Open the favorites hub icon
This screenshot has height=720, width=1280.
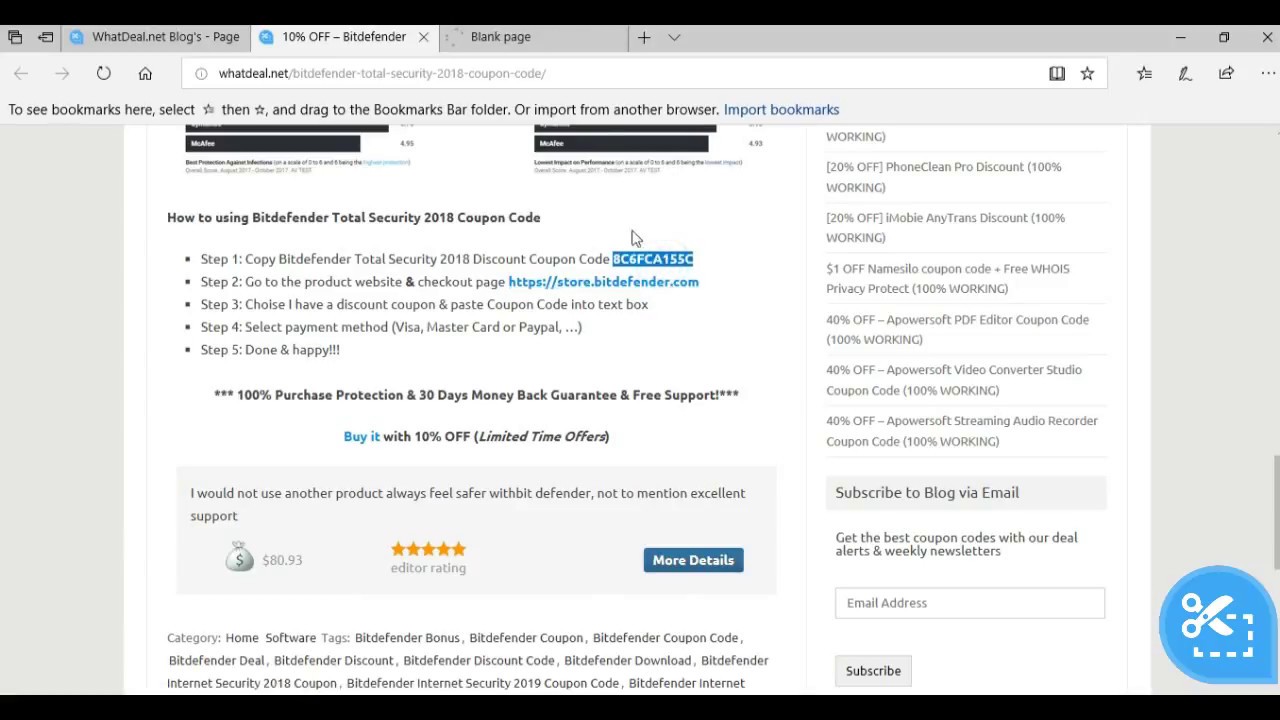pyautogui.click(x=1144, y=73)
